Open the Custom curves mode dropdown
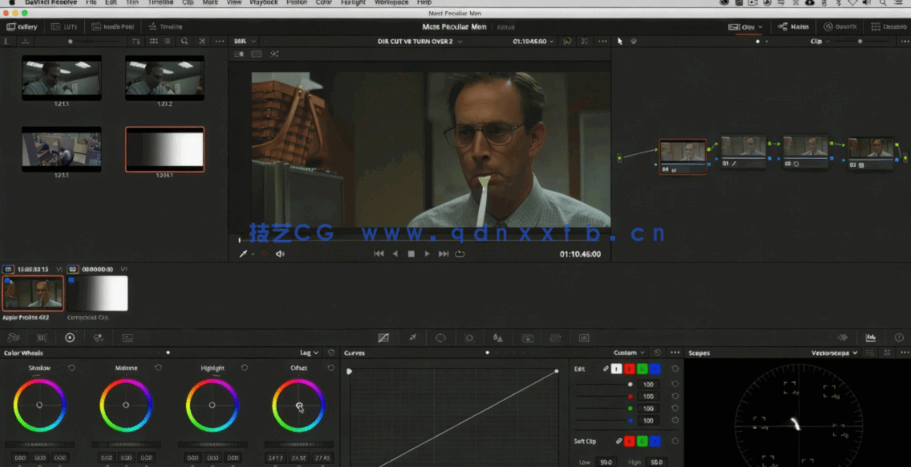The width and height of the screenshot is (911, 467). [629, 353]
